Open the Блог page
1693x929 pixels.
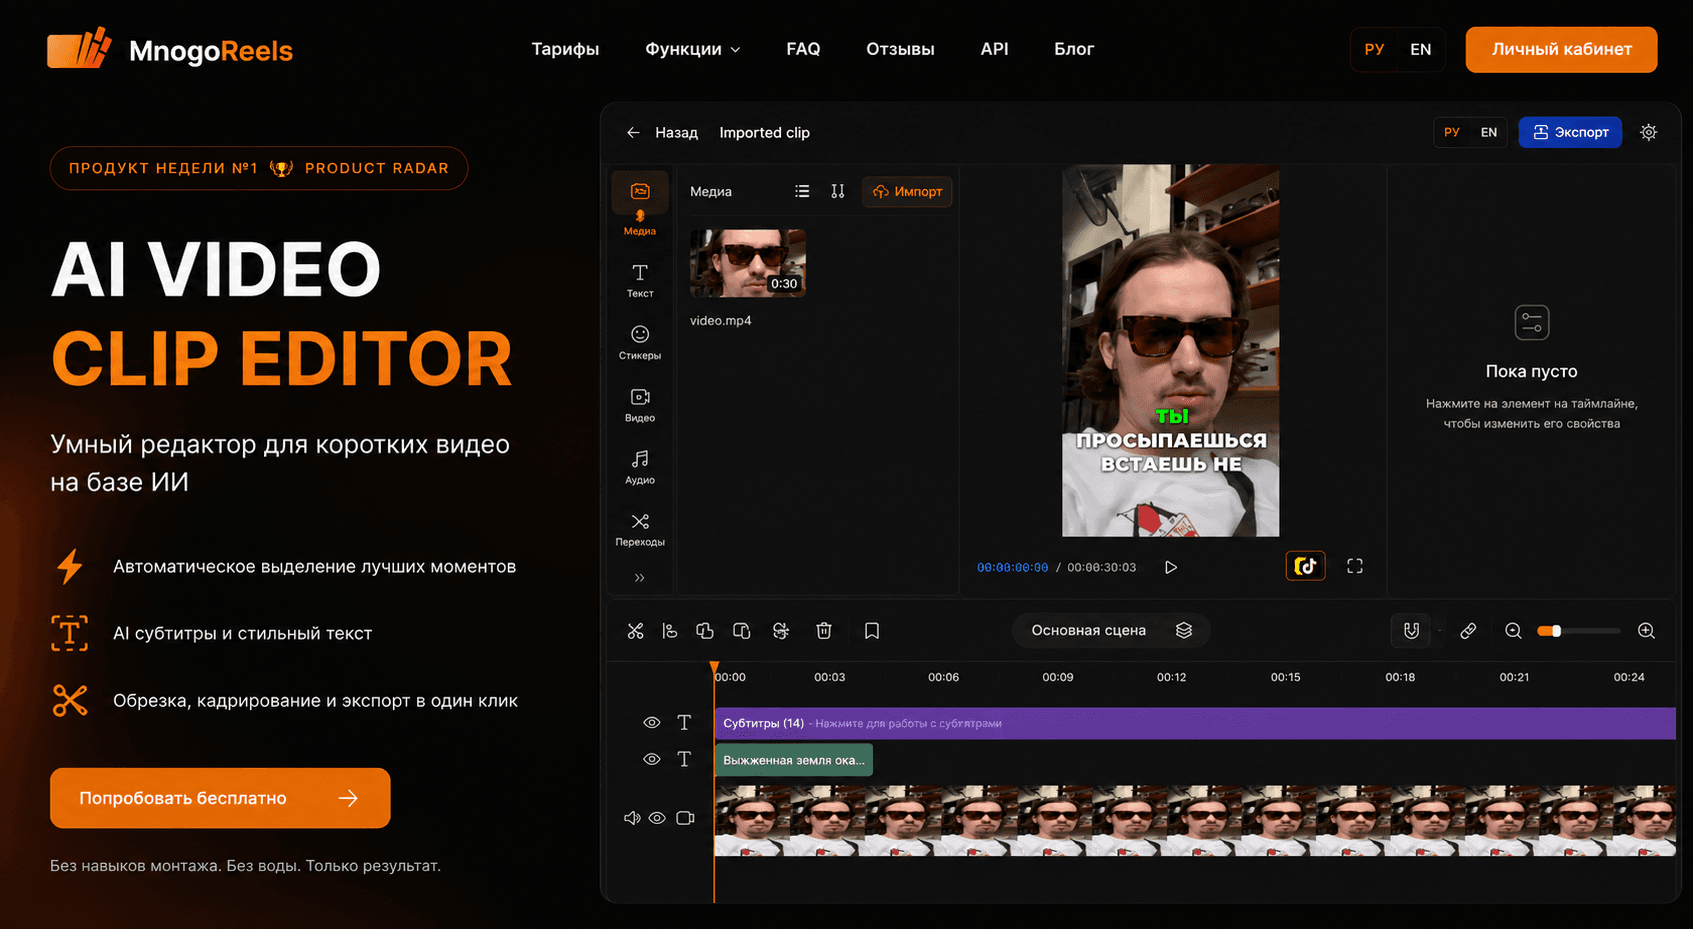coord(1074,49)
